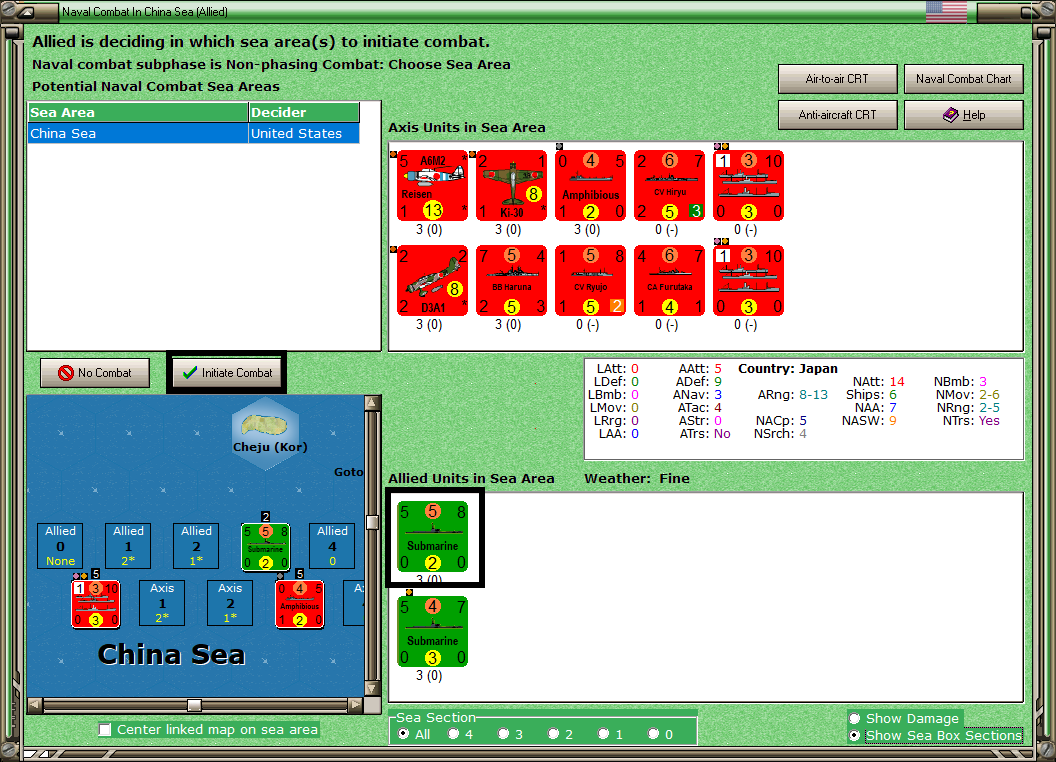Screen dimensions: 1056x762
Task: Select sea section 1 radio button
Action: tap(603, 734)
